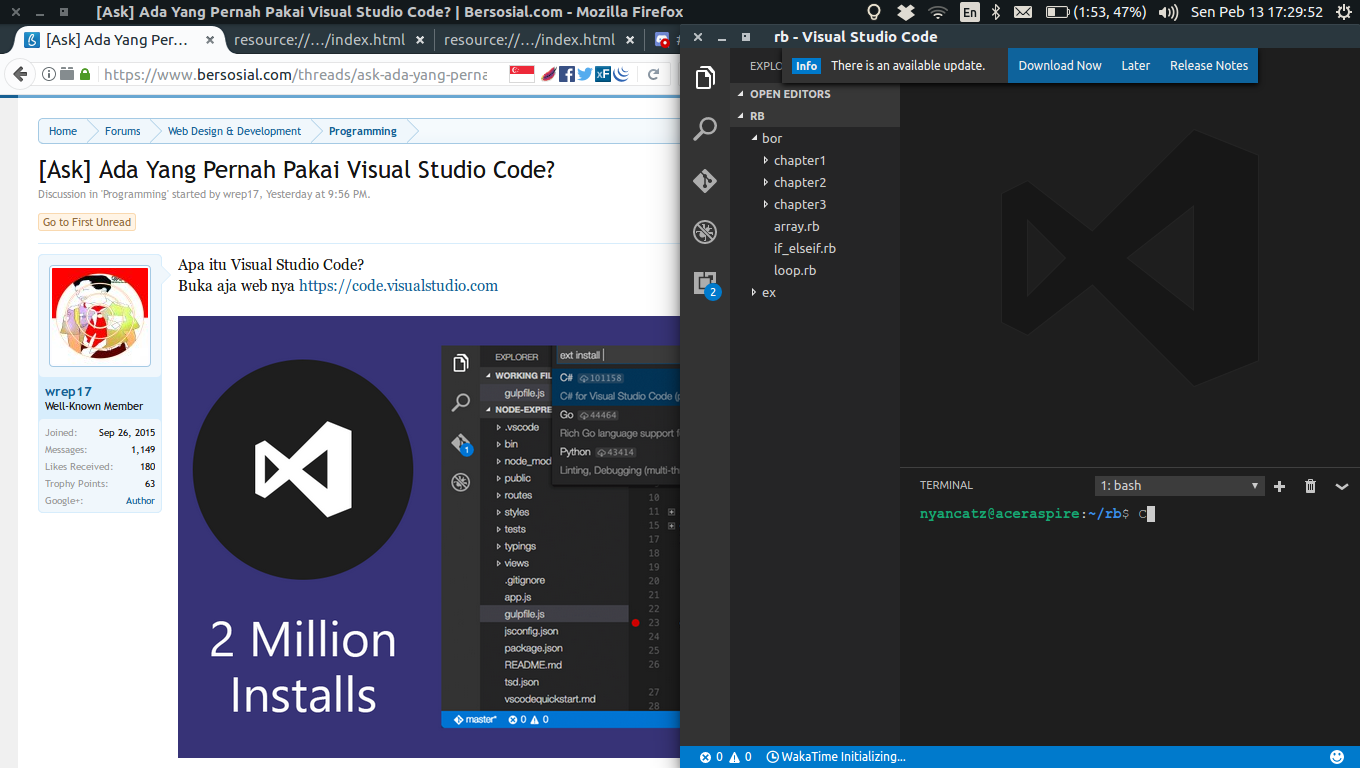Viewport: 1360px width, 768px height.
Task: Open the battery indicator 1:53, 47%
Action: click(x=1096, y=13)
